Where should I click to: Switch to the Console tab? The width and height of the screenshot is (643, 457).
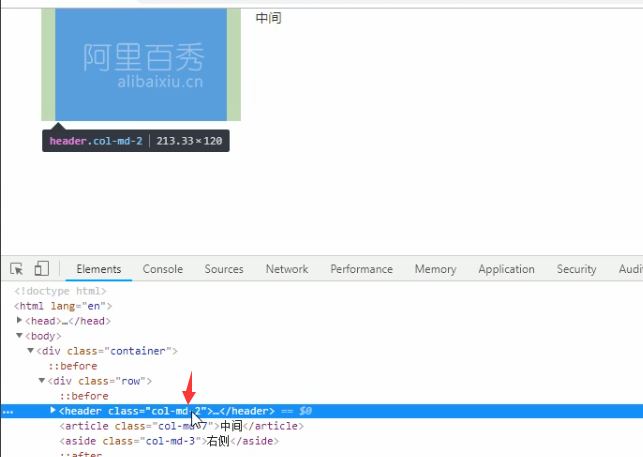[163, 269]
